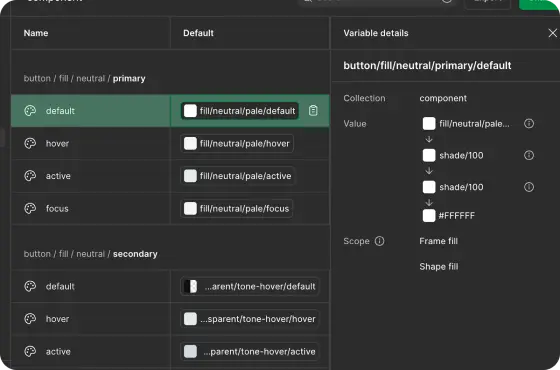The image size is (560, 370).
Task: Click the fill/neutral/pale... value text in details
Action: pos(474,124)
